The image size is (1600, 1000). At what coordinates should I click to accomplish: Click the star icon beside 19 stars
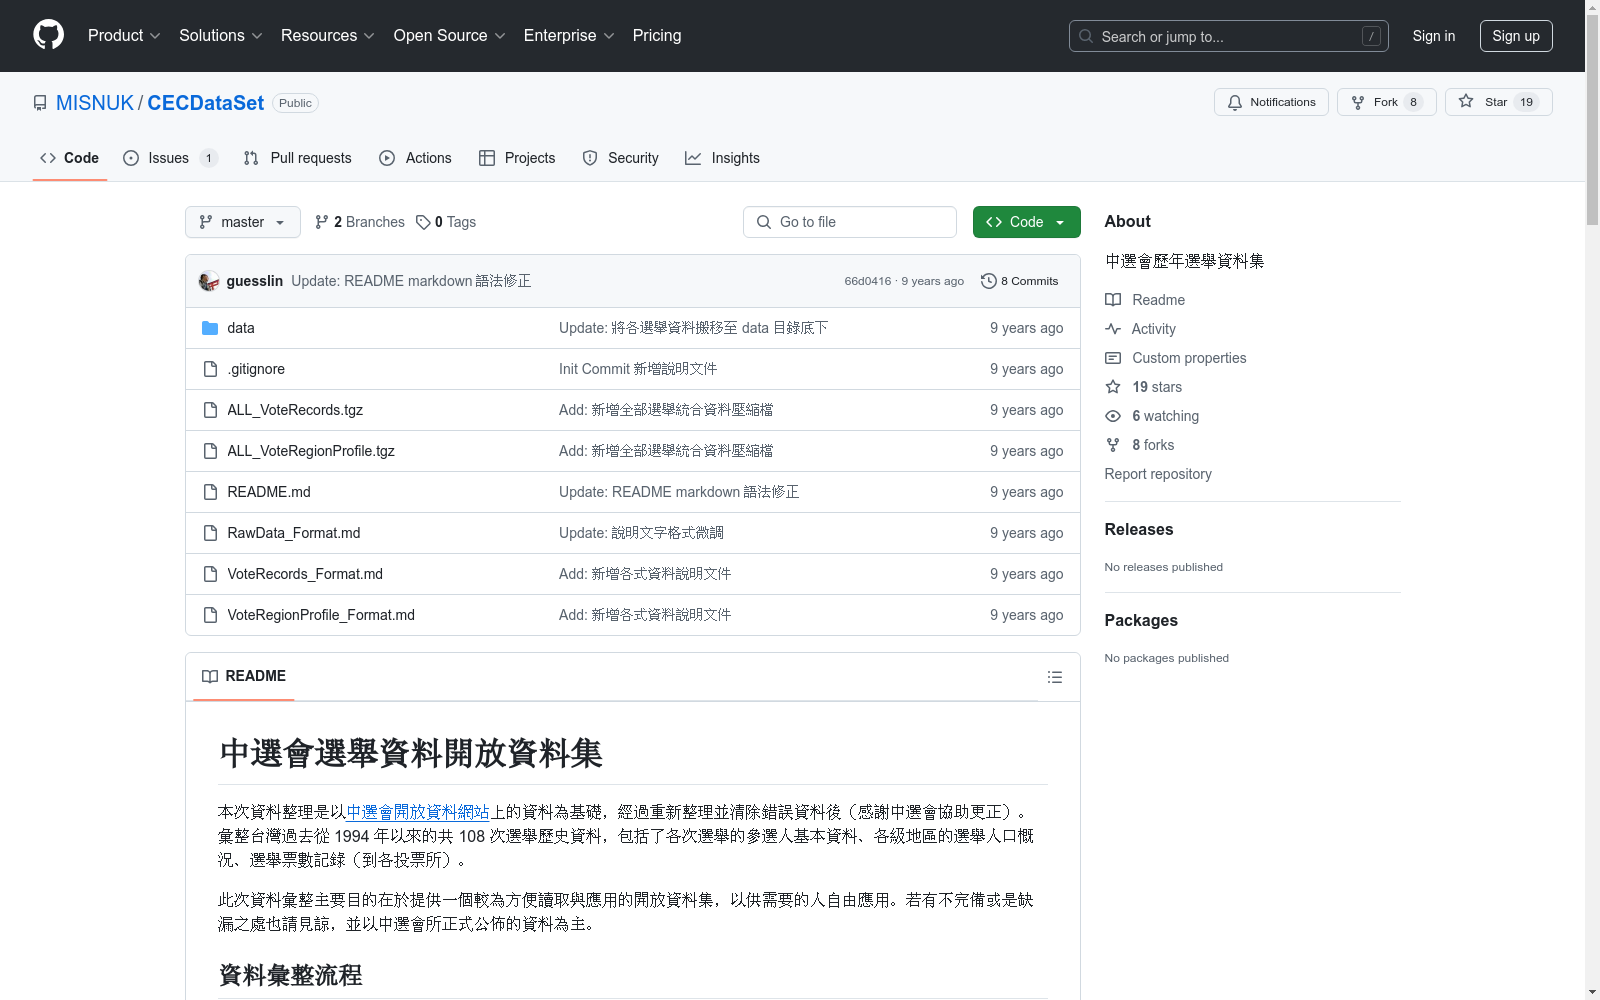(1113, 387)
